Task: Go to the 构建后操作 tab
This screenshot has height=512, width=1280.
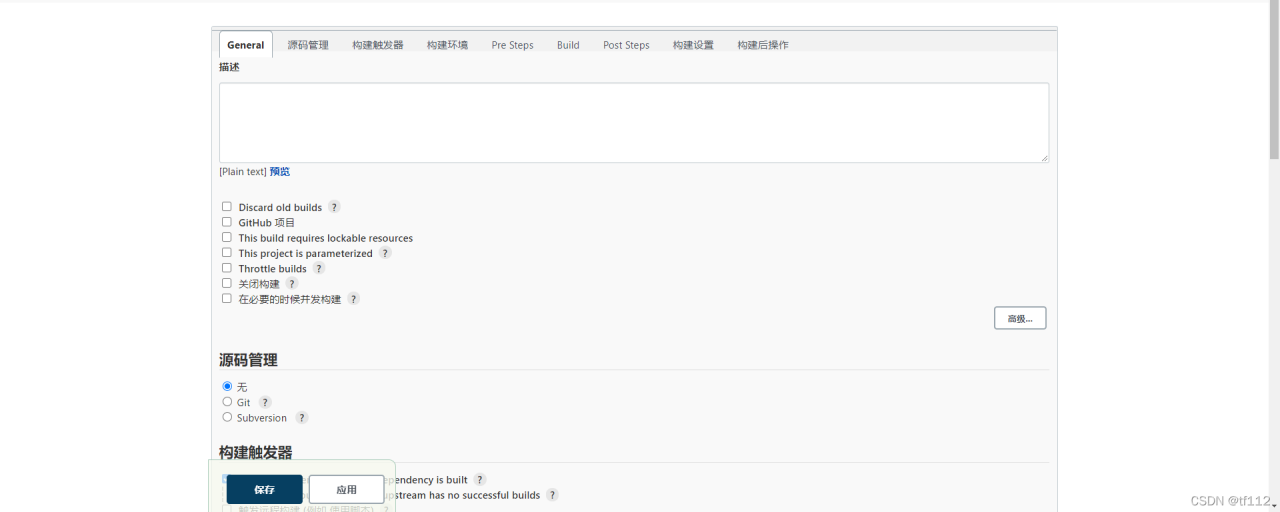Action: [x=763, y=45]
